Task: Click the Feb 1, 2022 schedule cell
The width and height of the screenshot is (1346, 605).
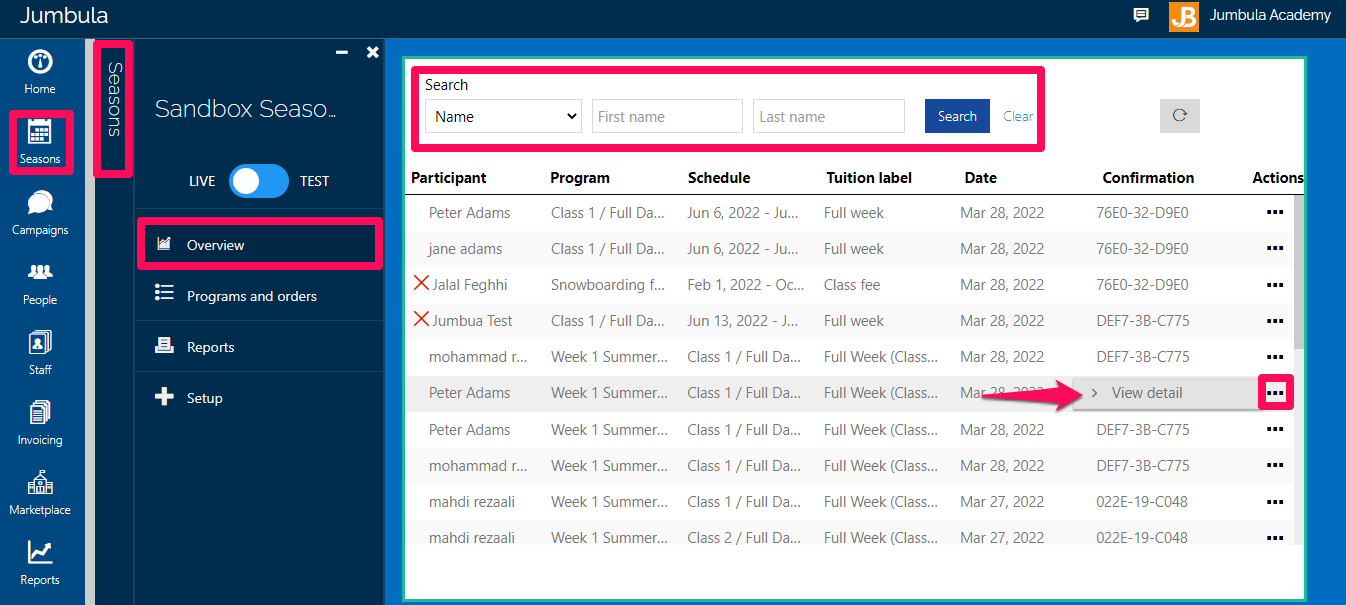Action: [746, 285]
